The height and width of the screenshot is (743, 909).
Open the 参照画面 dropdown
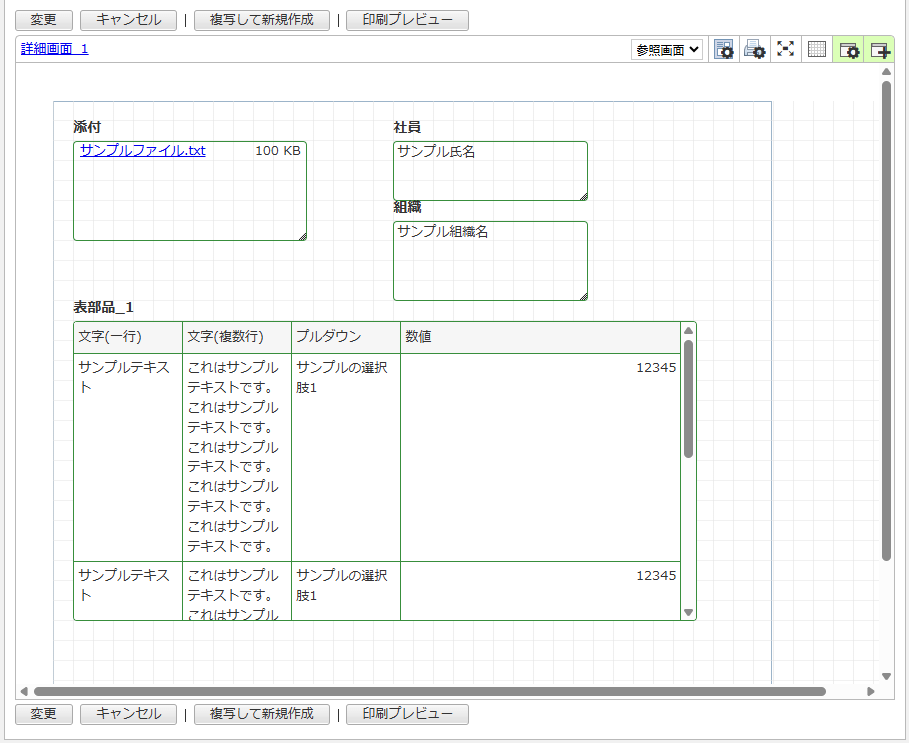tap(667, 49)
